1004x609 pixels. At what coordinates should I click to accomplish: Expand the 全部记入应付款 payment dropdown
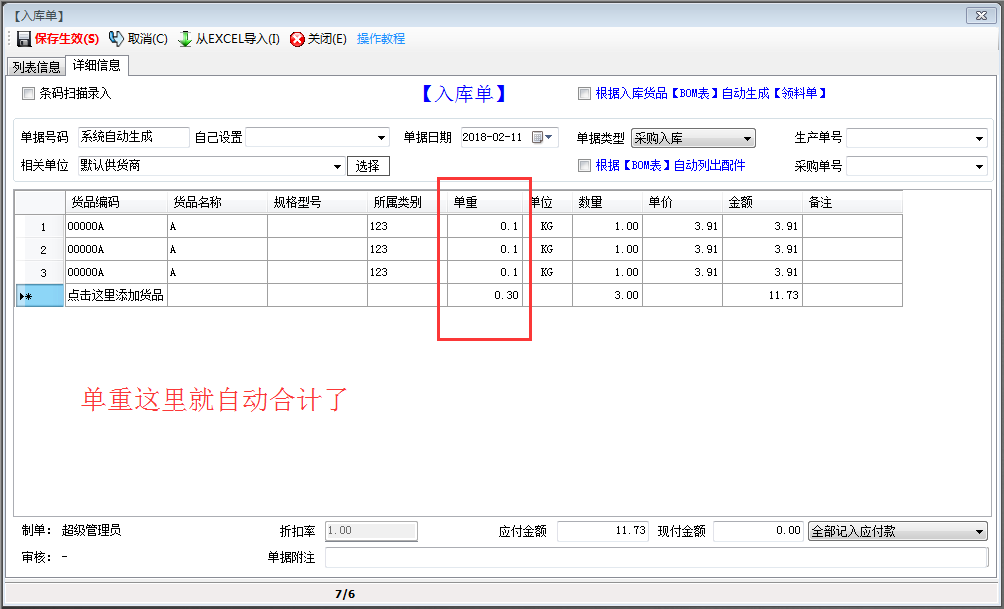[979, 532]
